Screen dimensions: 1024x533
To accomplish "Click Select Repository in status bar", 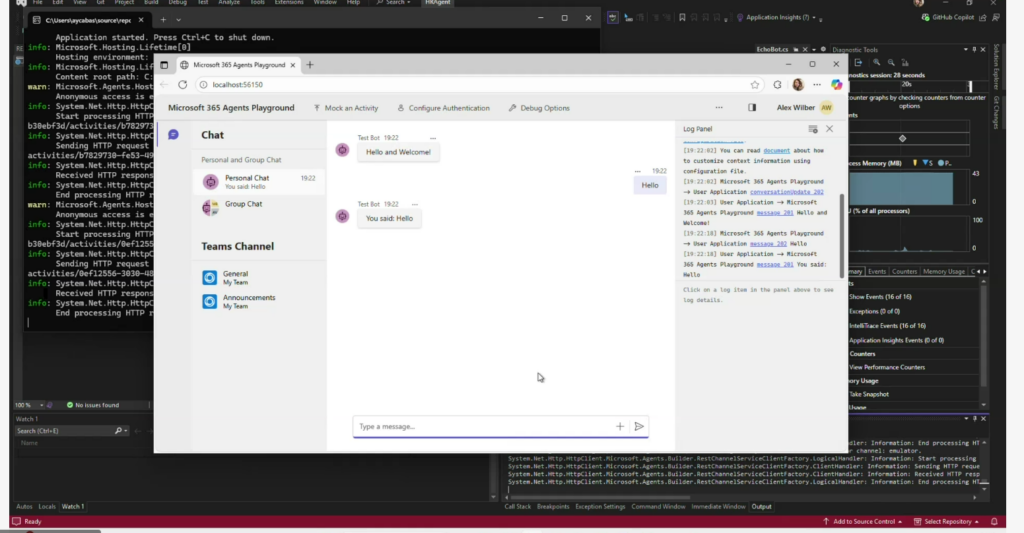I will (947, 521).
